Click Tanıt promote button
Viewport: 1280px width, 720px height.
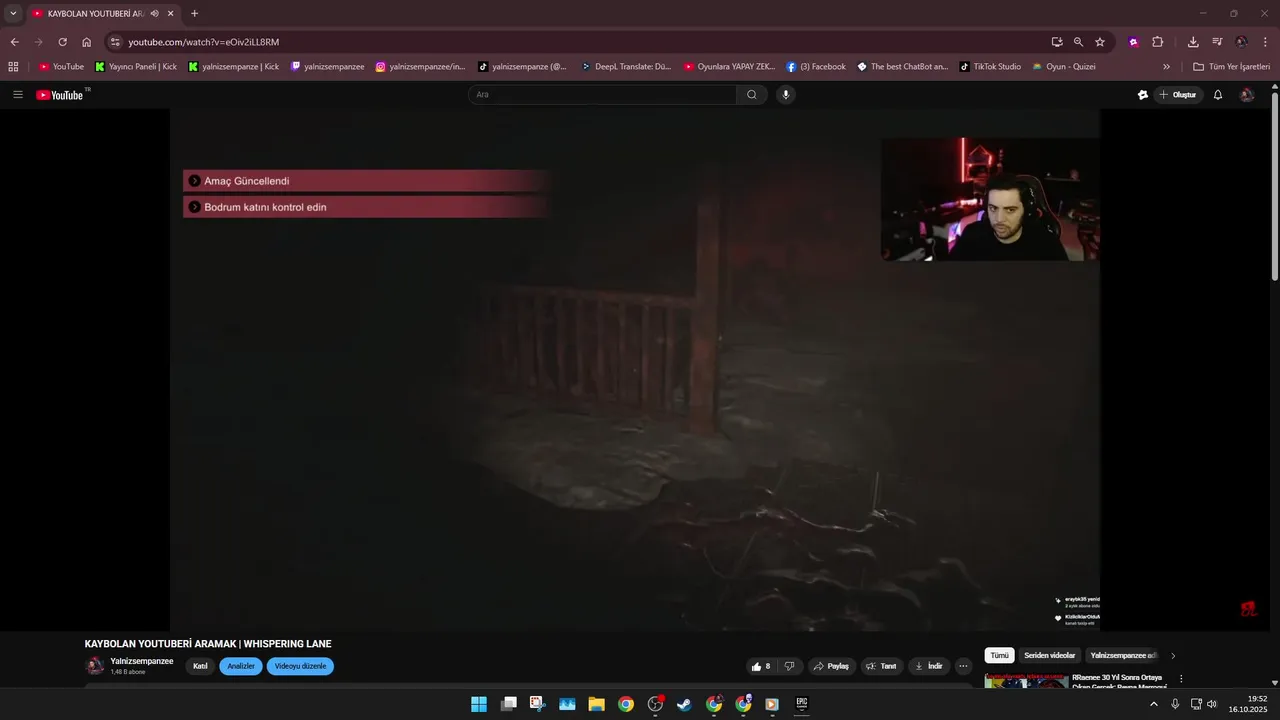(x=881, y=666)
